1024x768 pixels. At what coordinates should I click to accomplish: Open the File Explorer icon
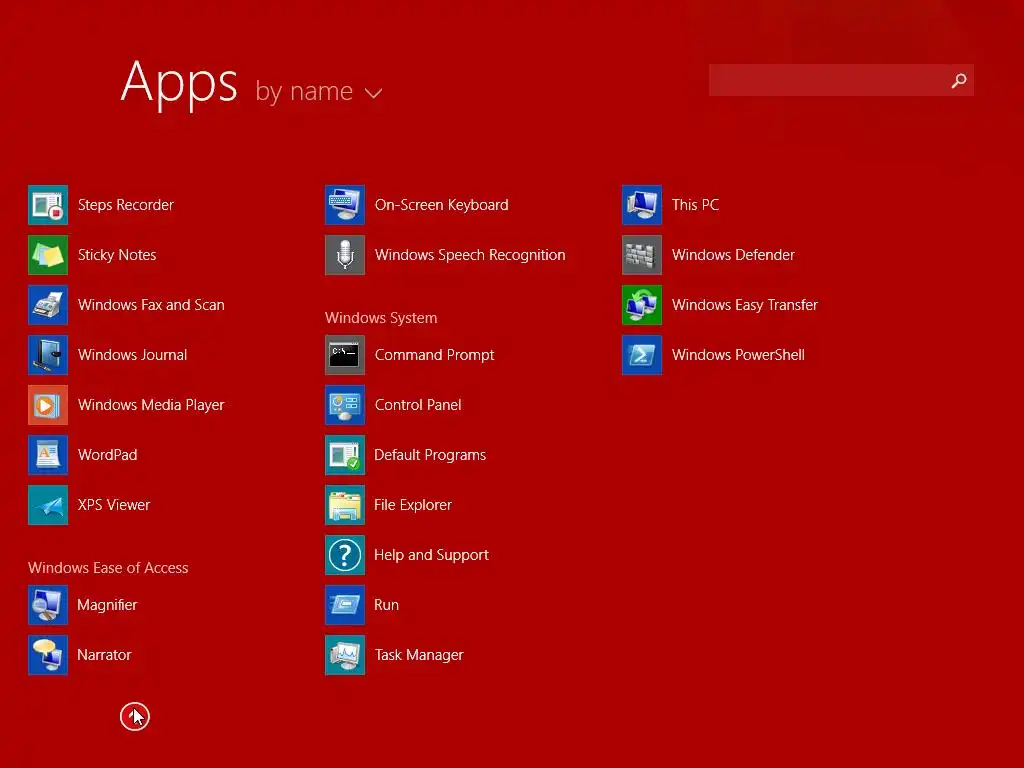click(x=345, y=505)
